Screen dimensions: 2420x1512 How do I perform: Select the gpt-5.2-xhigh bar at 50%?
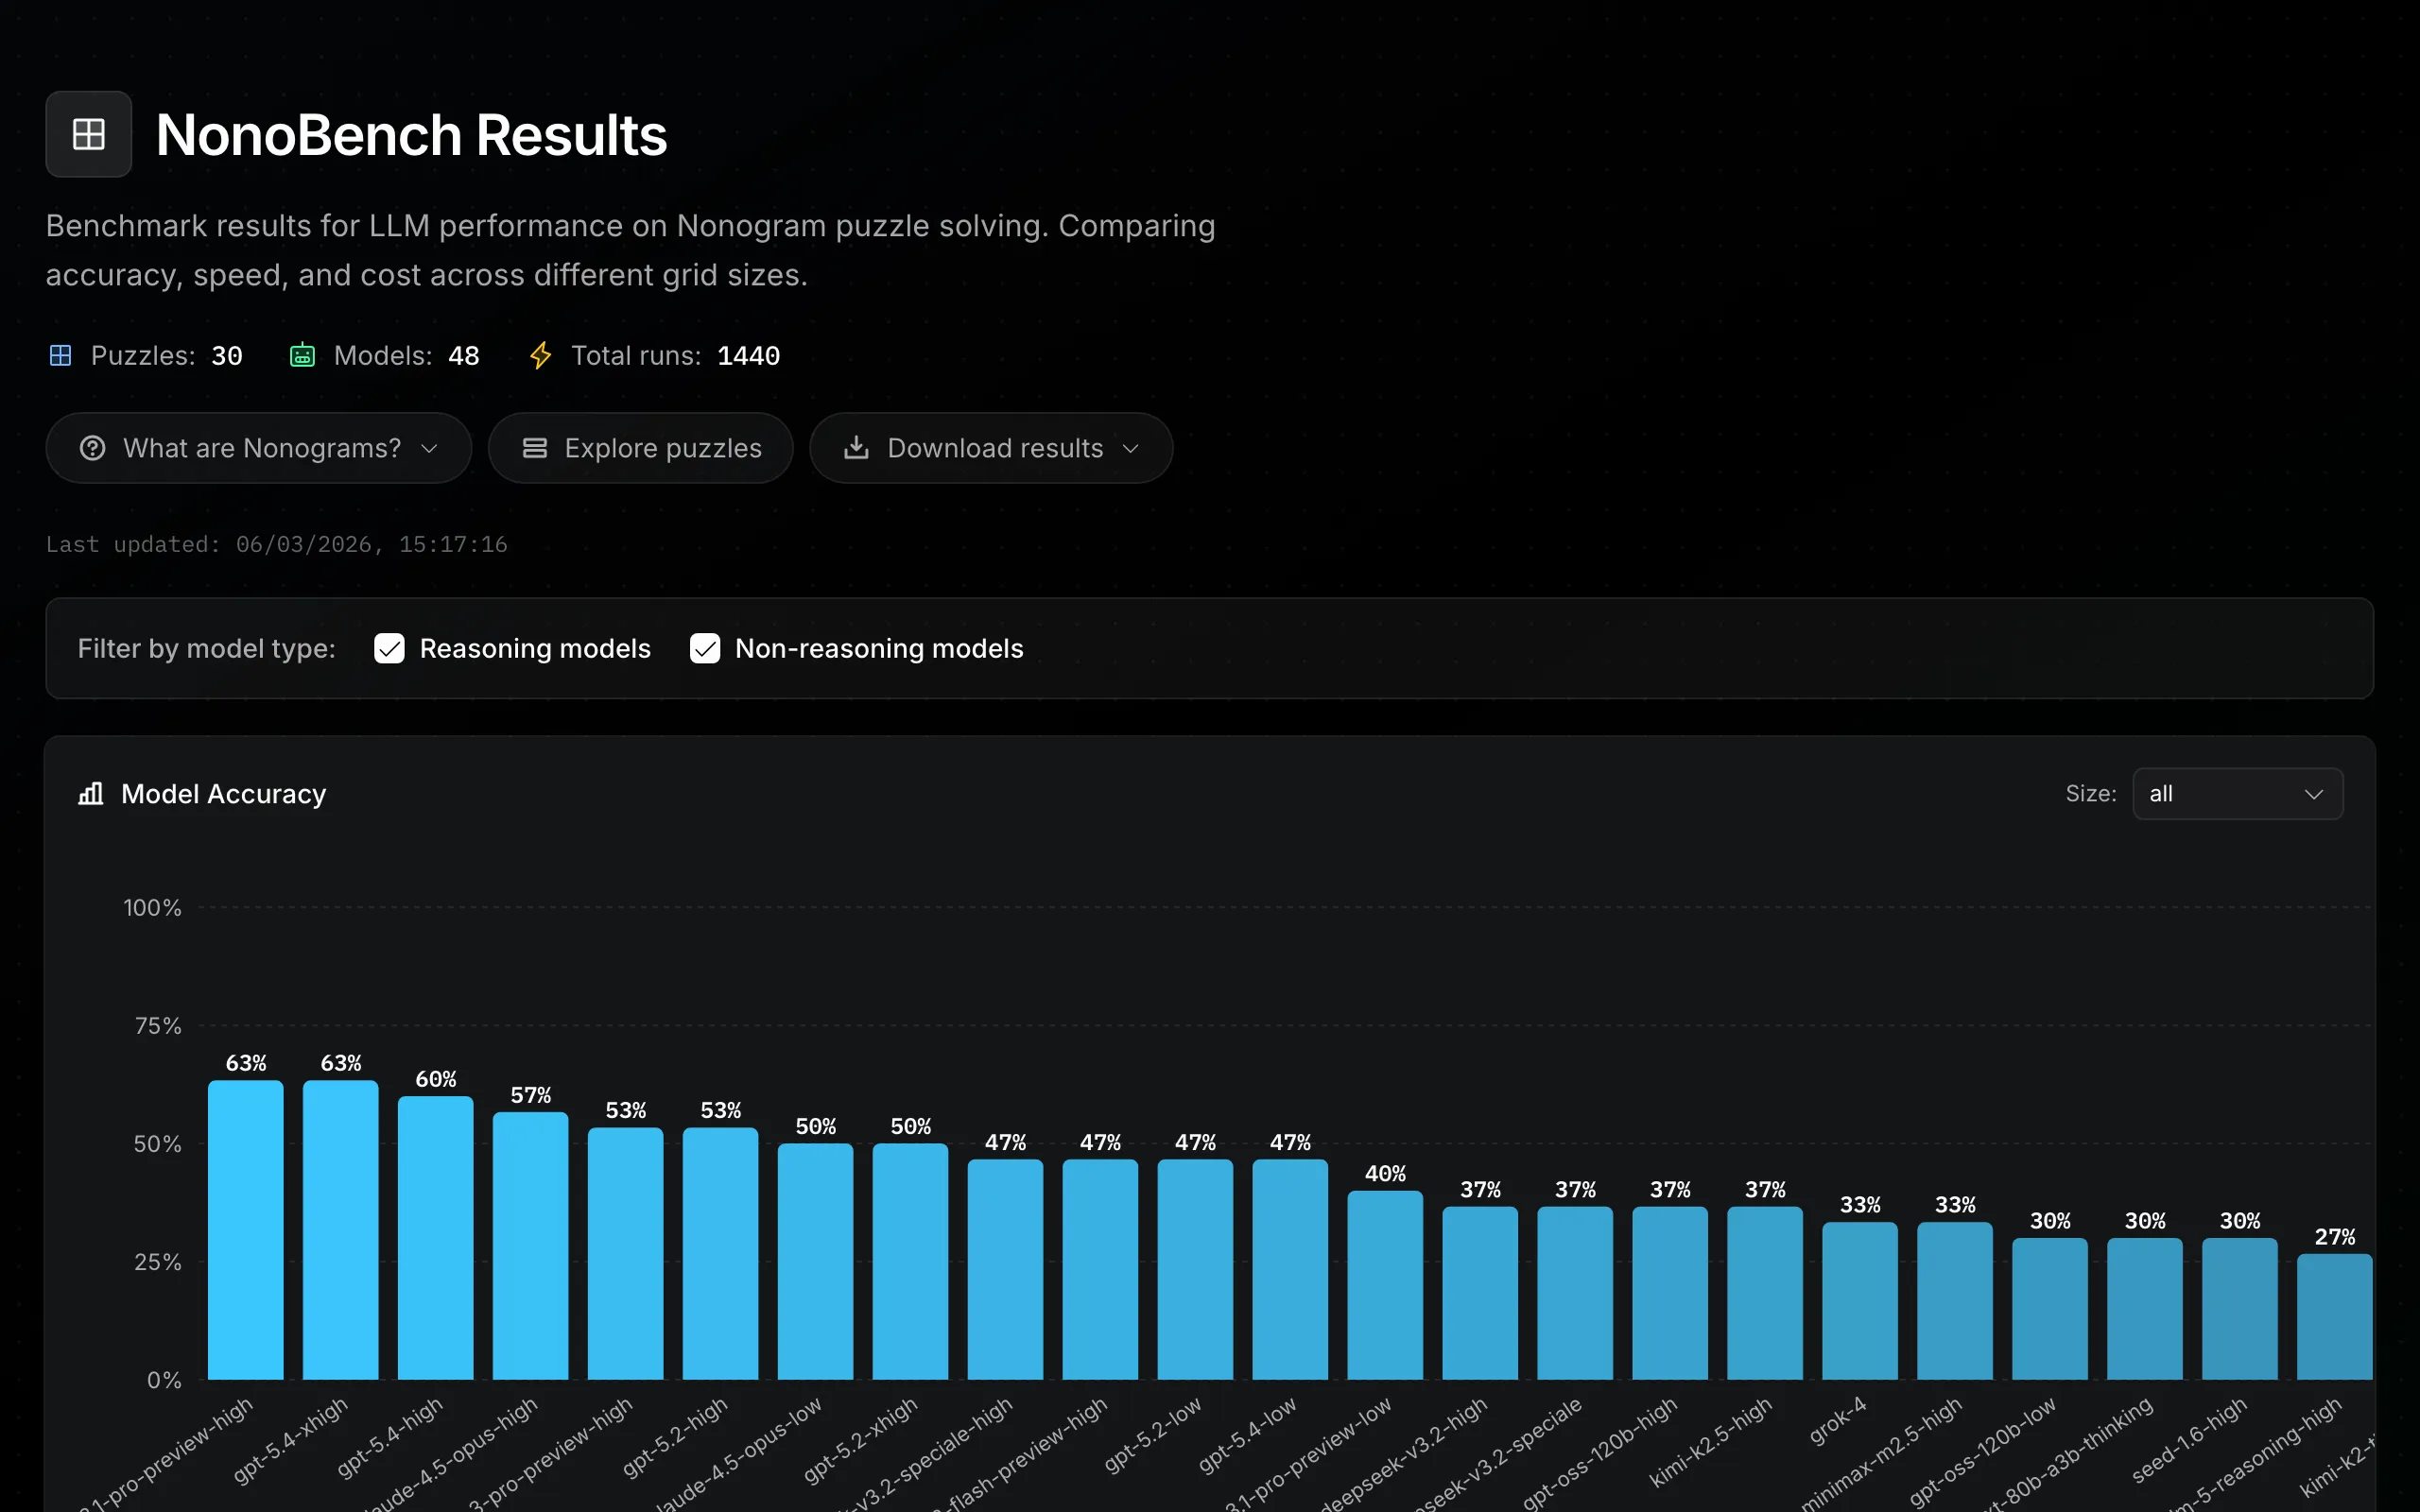click(911, 1262)
